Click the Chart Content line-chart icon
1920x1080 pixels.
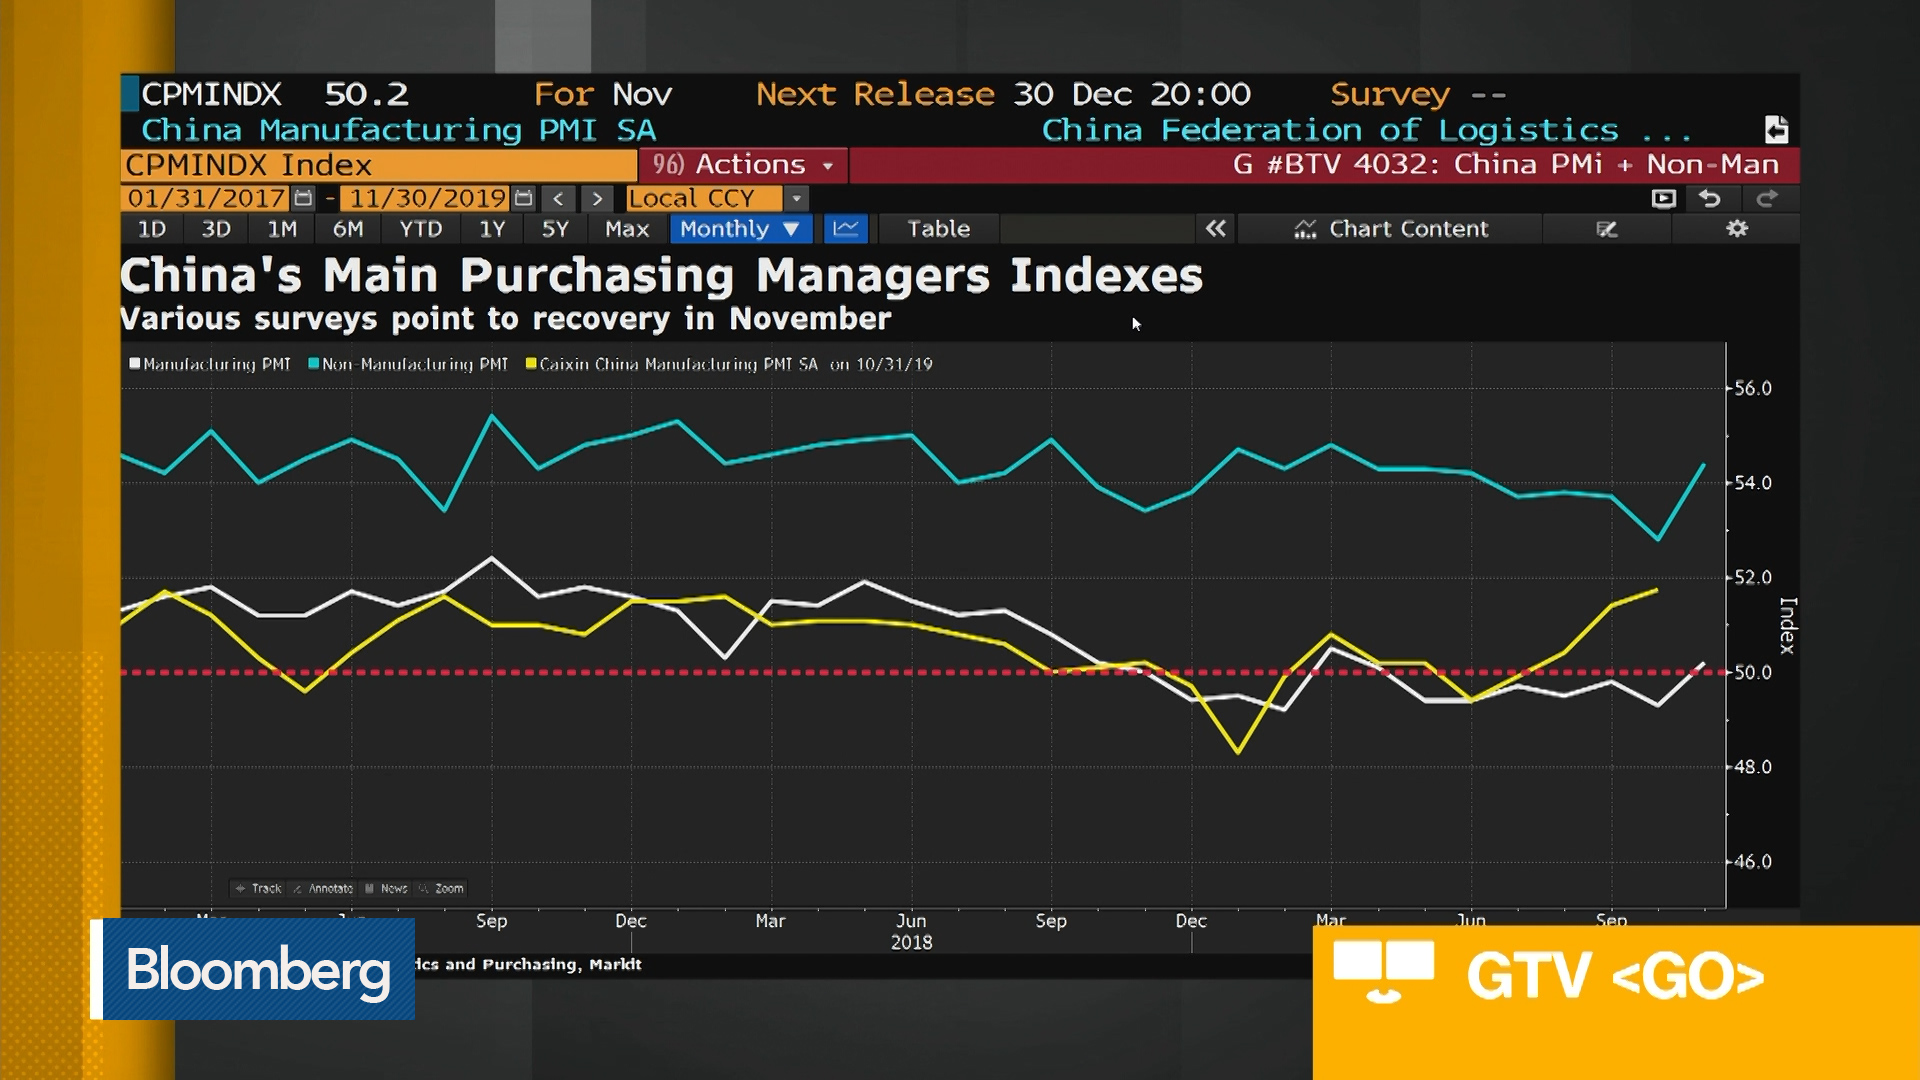[1305, 229]
